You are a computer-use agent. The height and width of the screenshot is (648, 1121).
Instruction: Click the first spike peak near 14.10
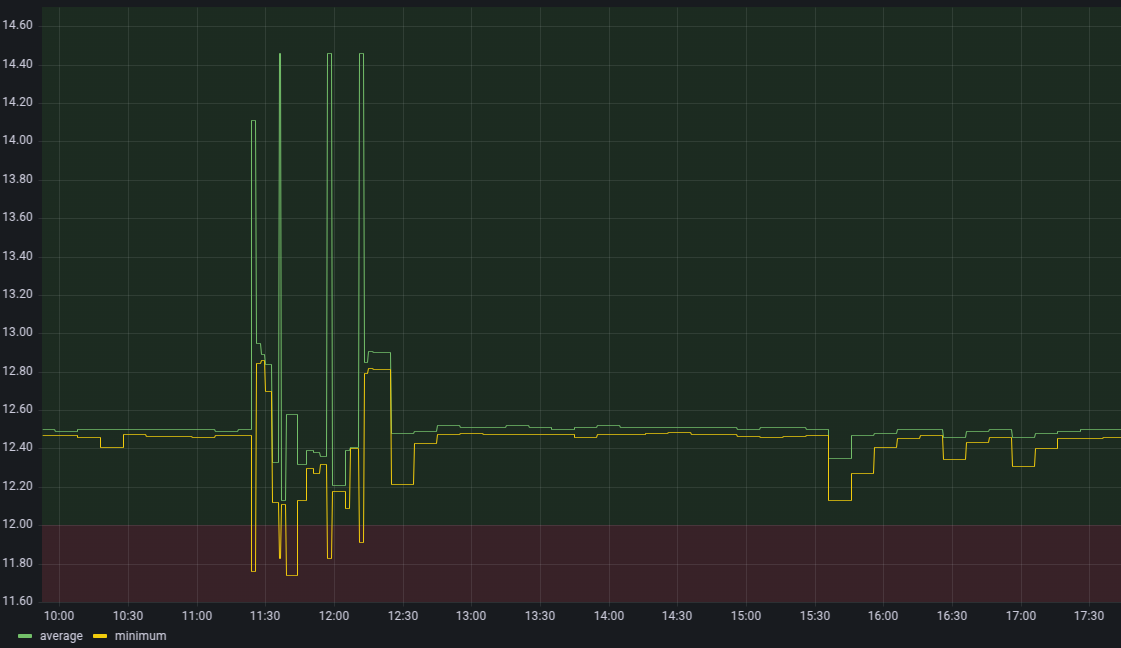pyautogui.click(x=253, y=121)
